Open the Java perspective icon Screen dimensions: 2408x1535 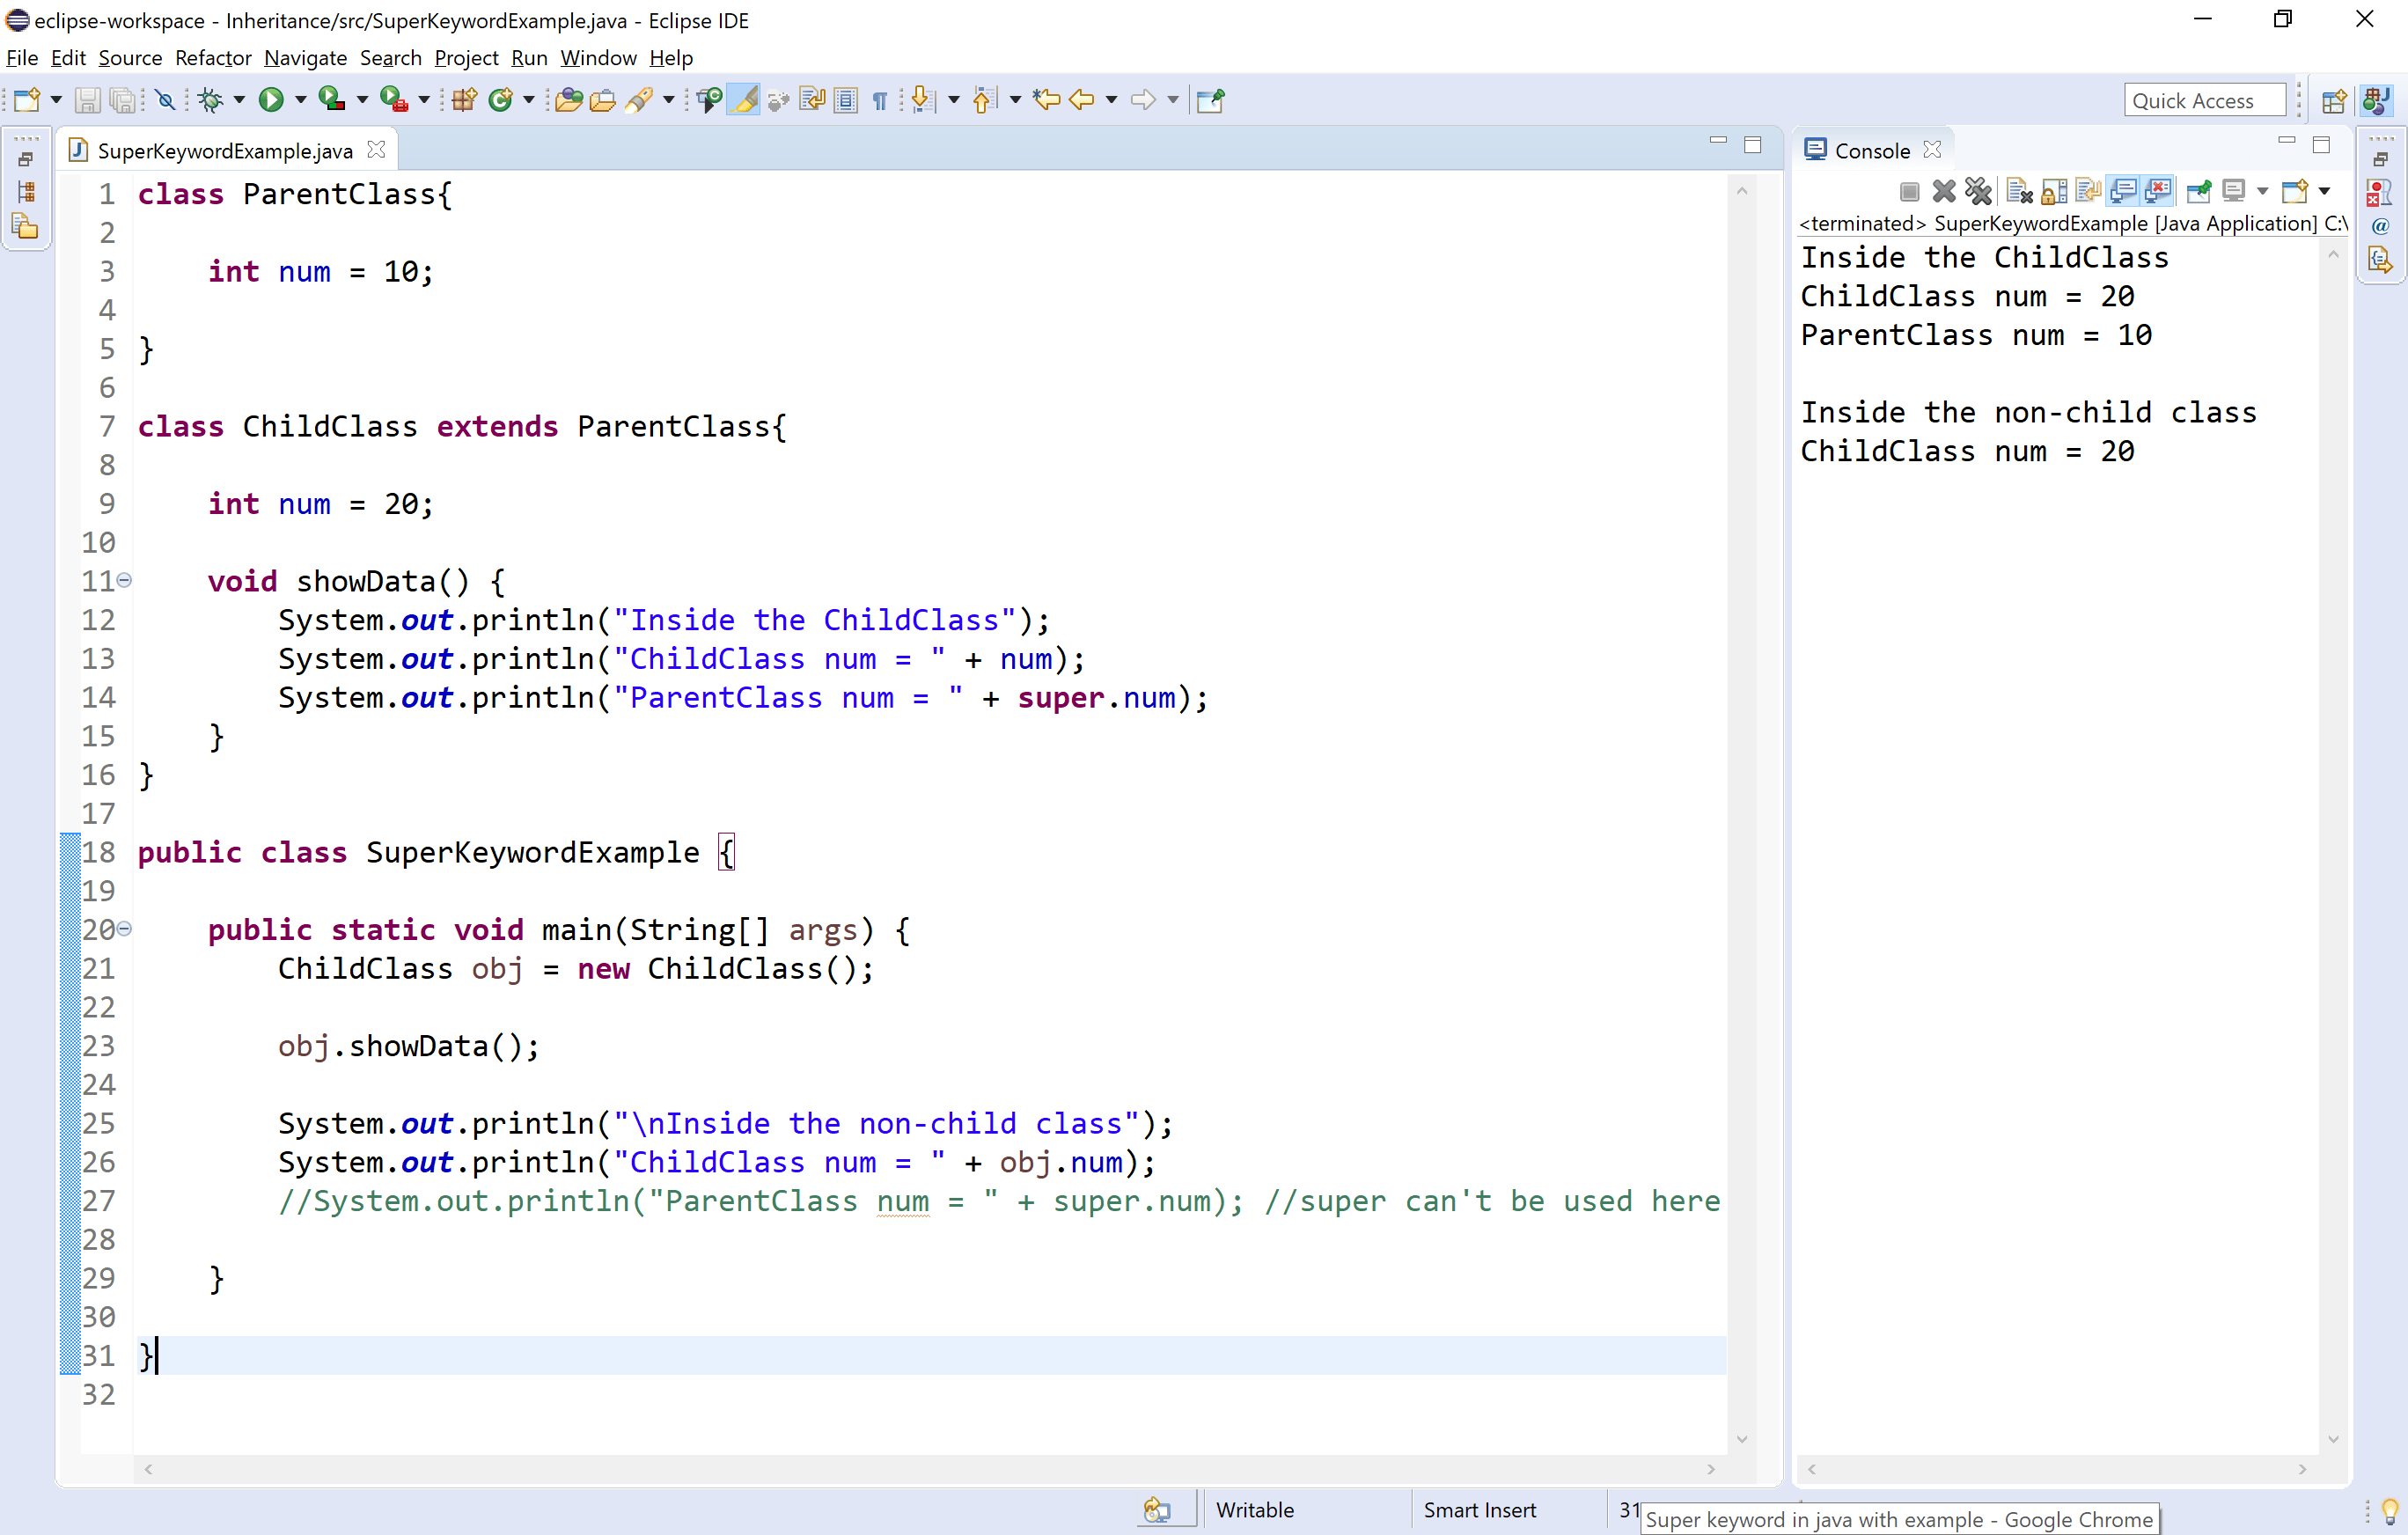2376,101
